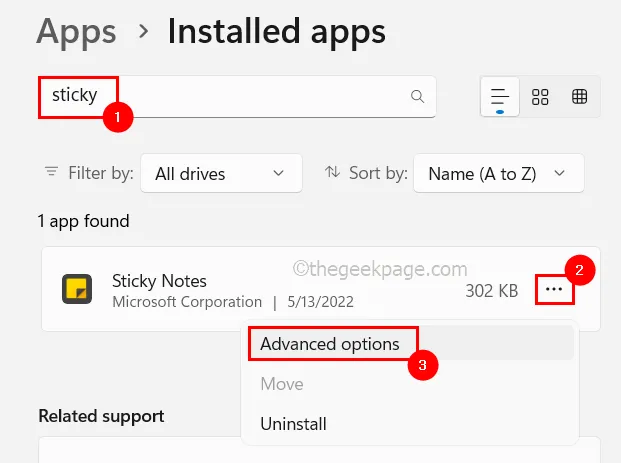Click the breadcrumb chevron separator

point(144,31)
